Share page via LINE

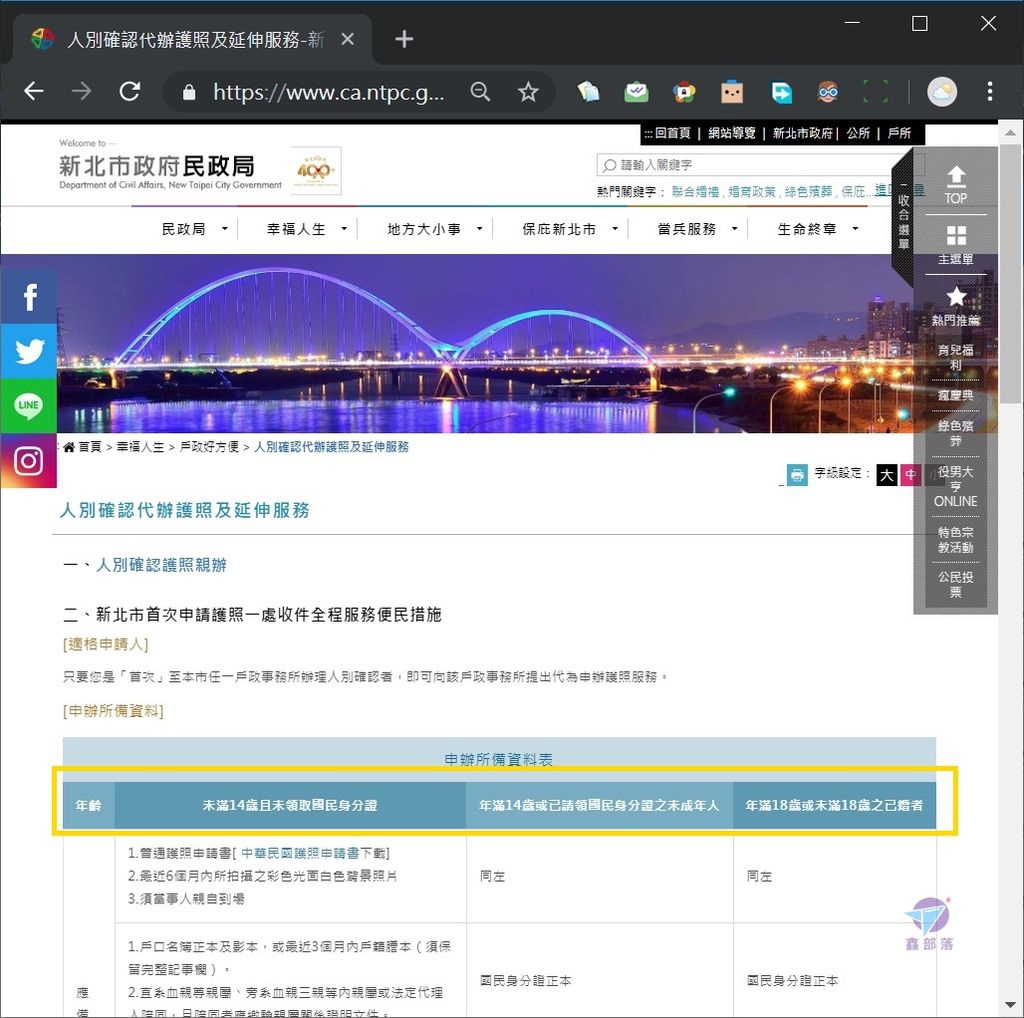[x=29, y=406]
